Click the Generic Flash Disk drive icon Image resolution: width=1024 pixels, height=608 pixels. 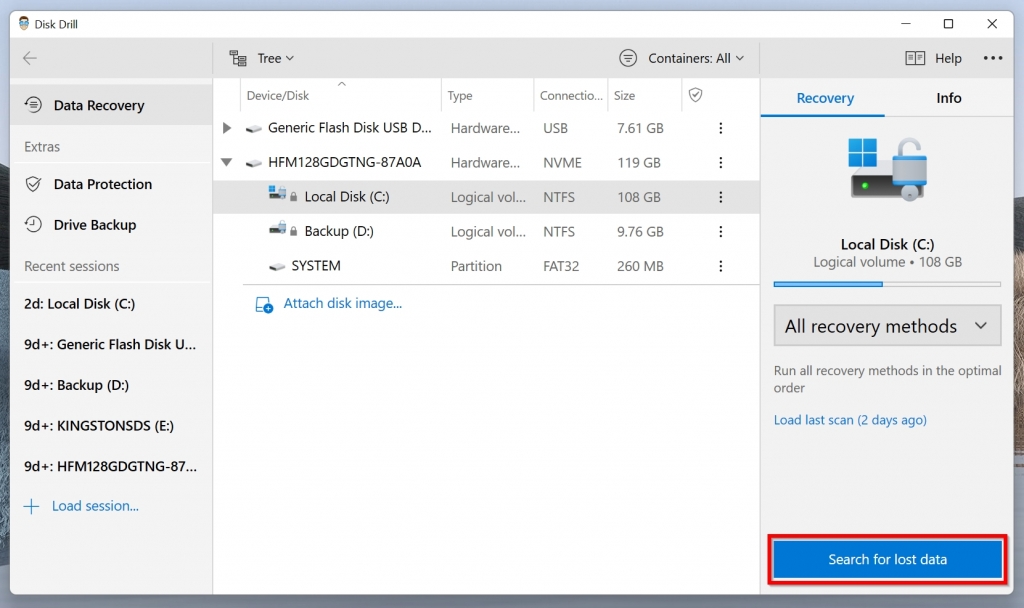point(253,129)
